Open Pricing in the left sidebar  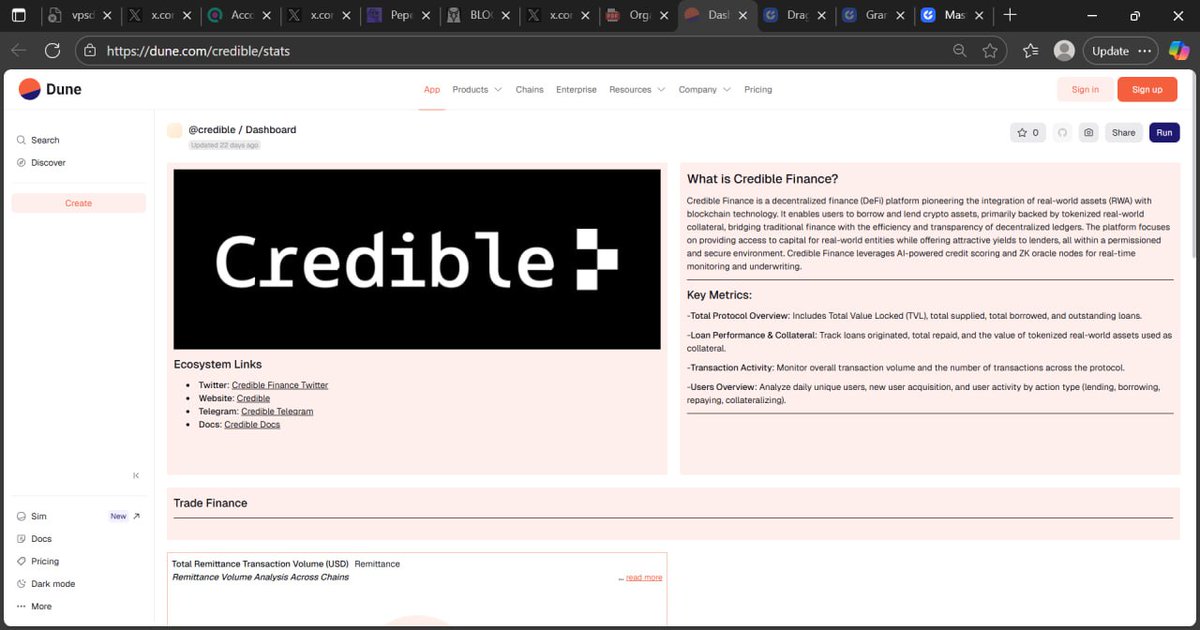click(x=37, y=561)
